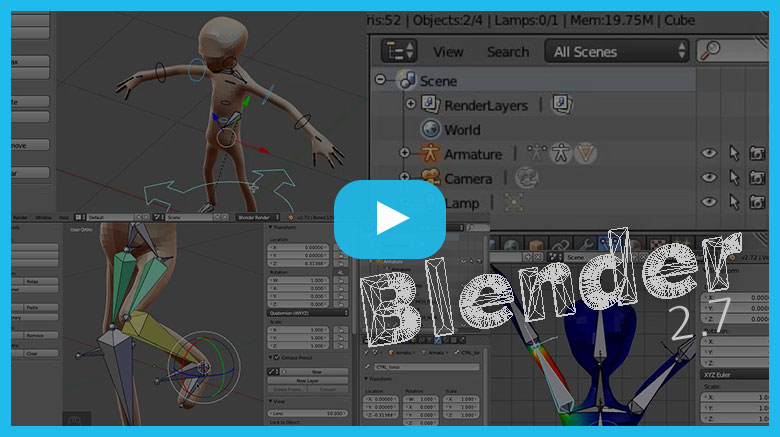Viewport: 780px width, 437px height.
Task: Toggle Armature selectability with its arrow icon
Action: [x=734, y=153]
